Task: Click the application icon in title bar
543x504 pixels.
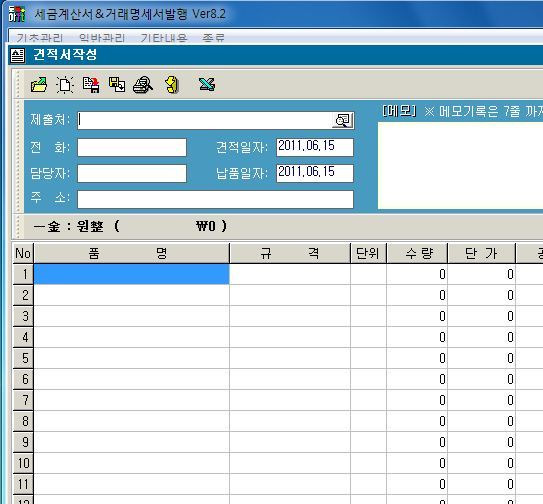Action: 17,14
